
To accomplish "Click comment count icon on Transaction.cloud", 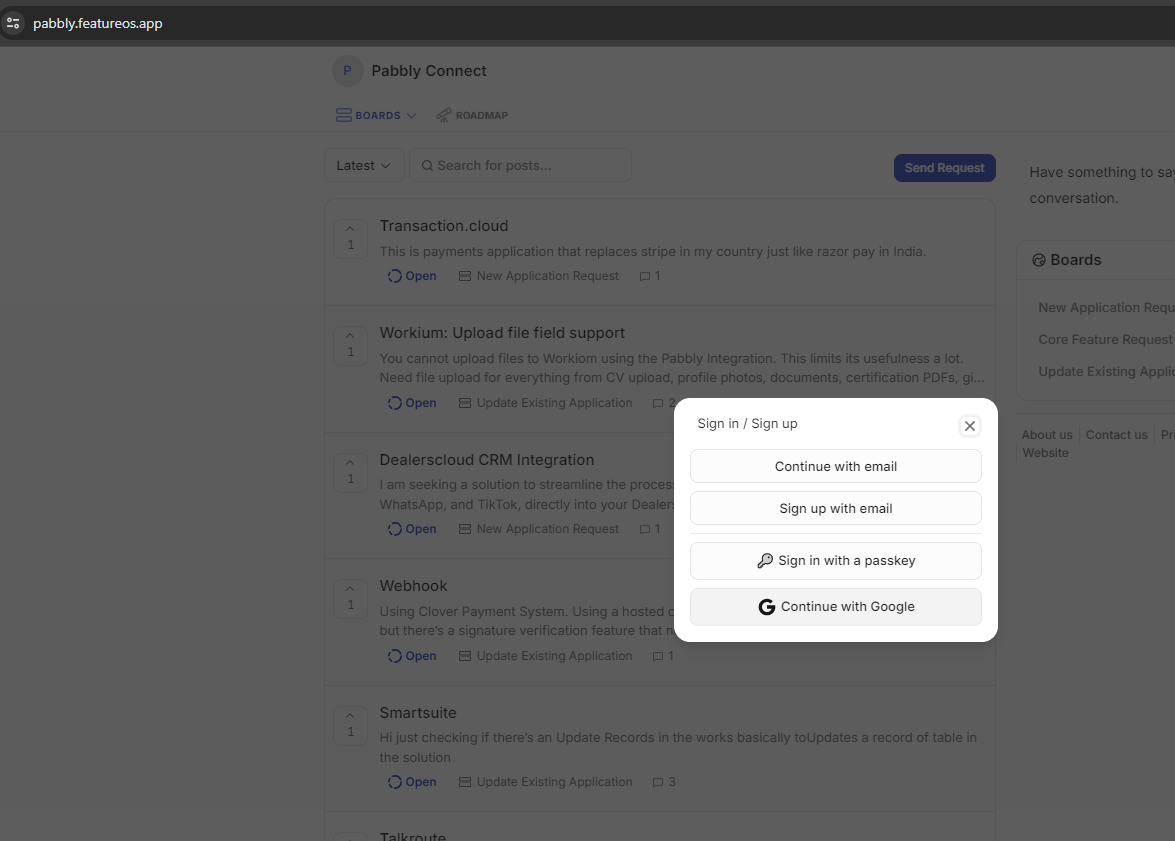I will [x=644, y=277].
